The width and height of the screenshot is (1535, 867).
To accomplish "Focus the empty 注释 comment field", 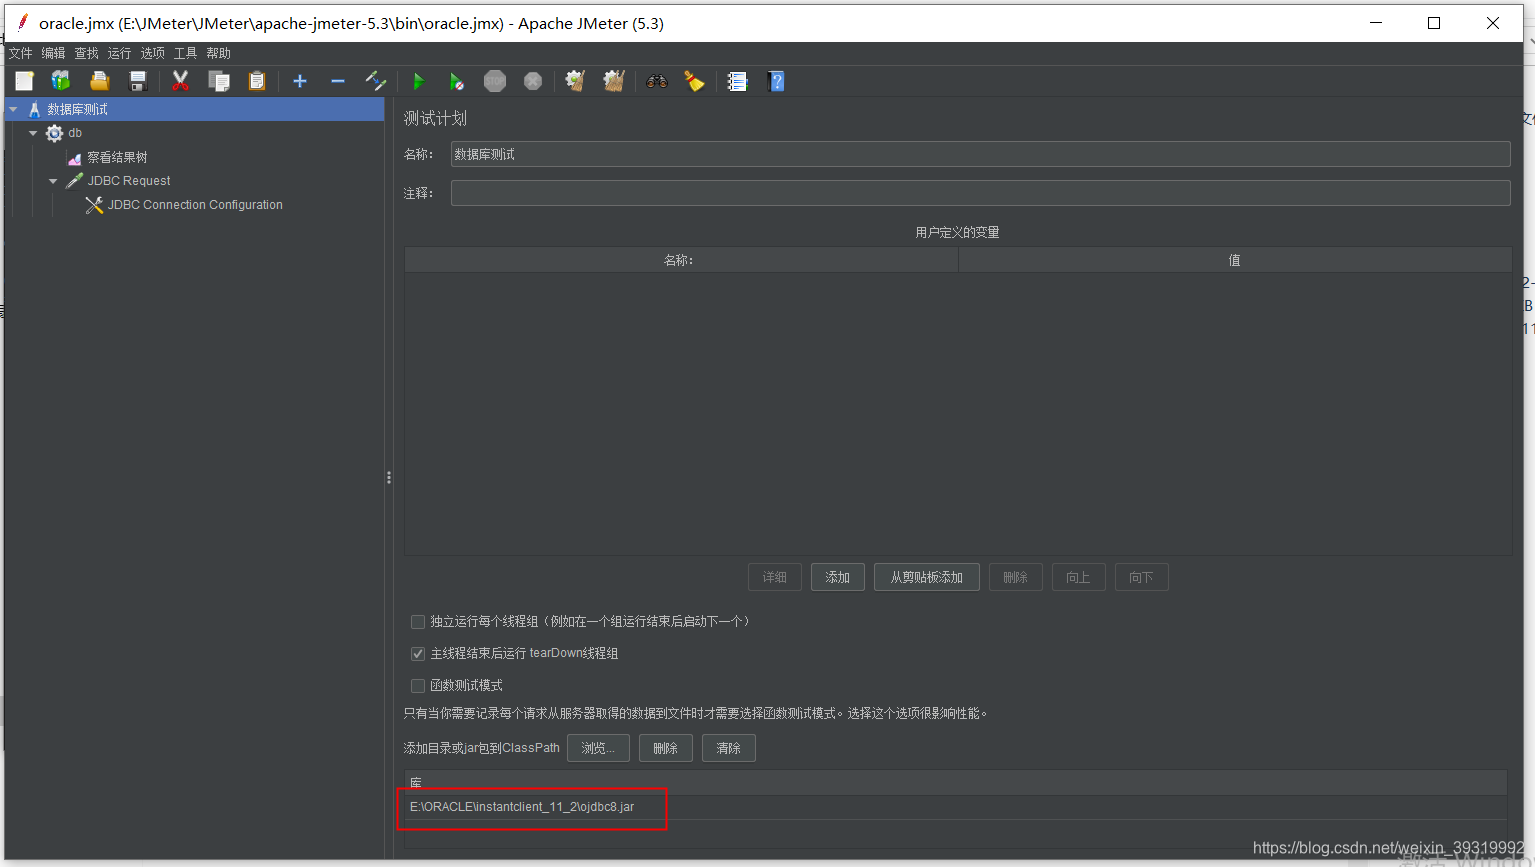I will (980, 193).
